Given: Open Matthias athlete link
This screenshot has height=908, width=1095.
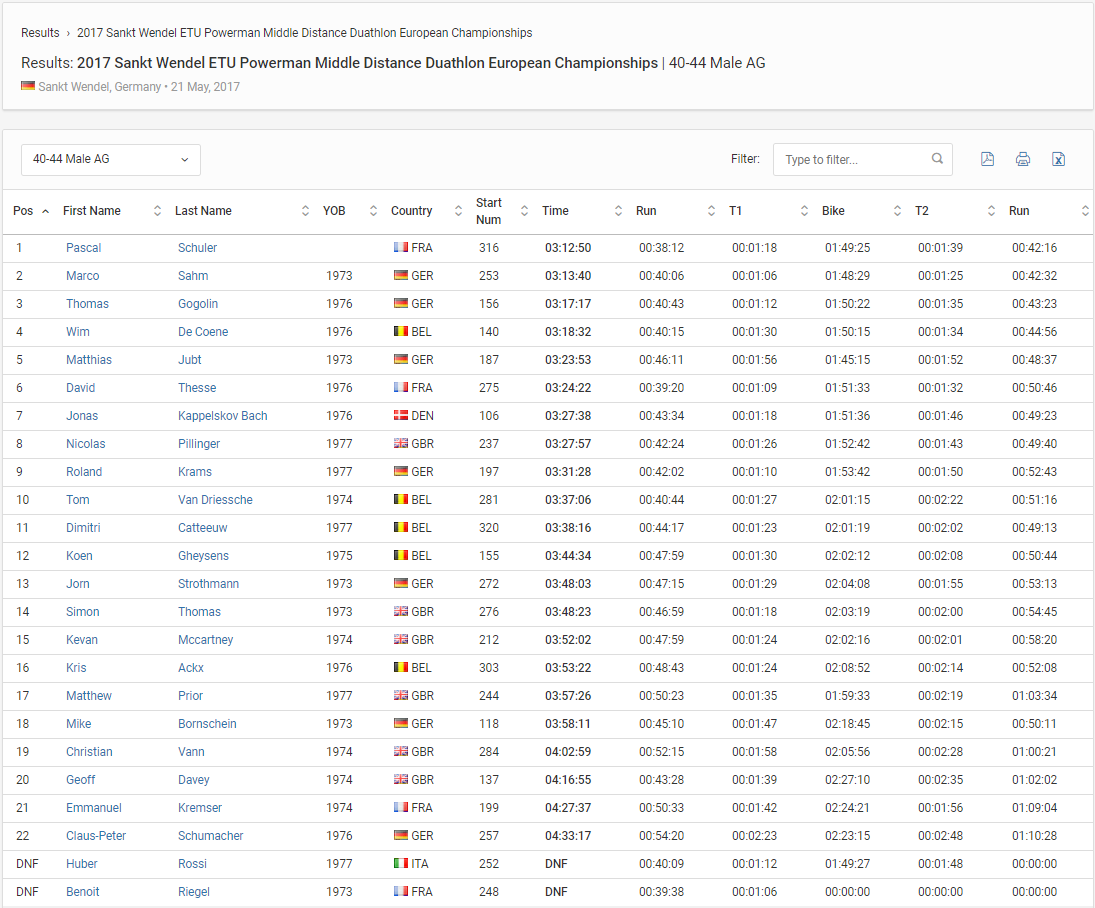Looking at the screenshot, I should point(89,360).
